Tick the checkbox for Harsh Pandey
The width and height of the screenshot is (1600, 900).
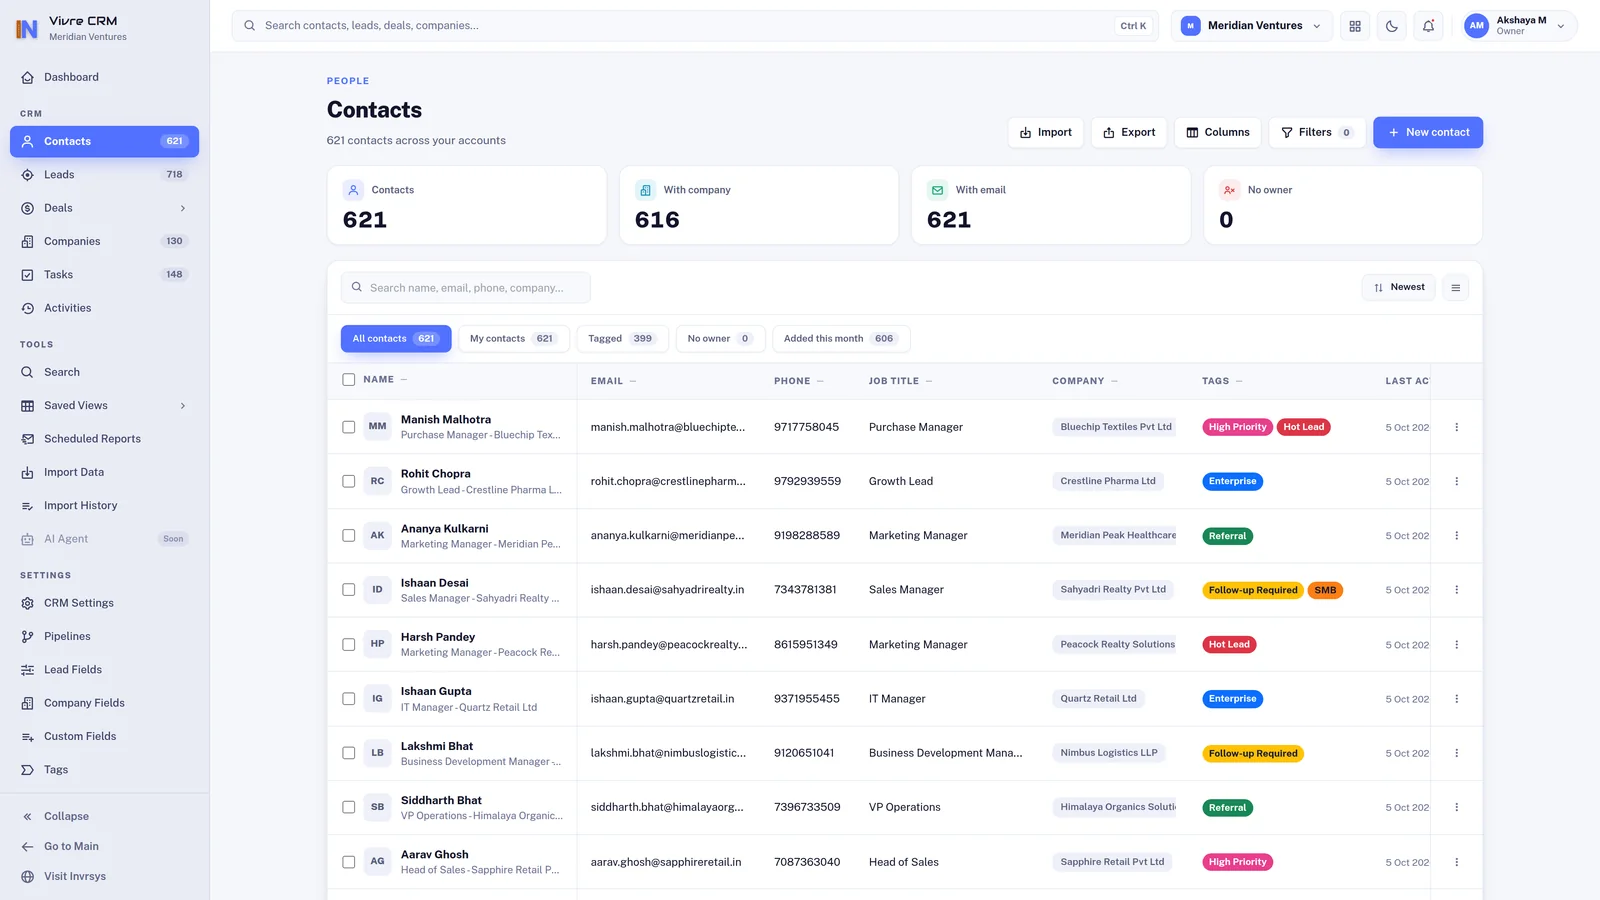click(x=349, y=644)
